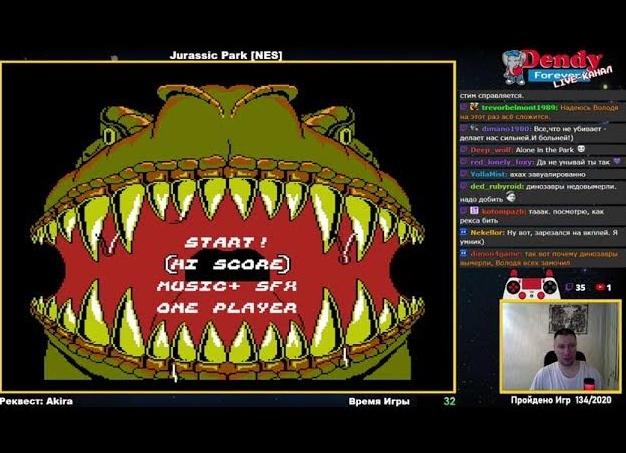
Task: Click the emote after 'надо добить'
Action: 511,197
